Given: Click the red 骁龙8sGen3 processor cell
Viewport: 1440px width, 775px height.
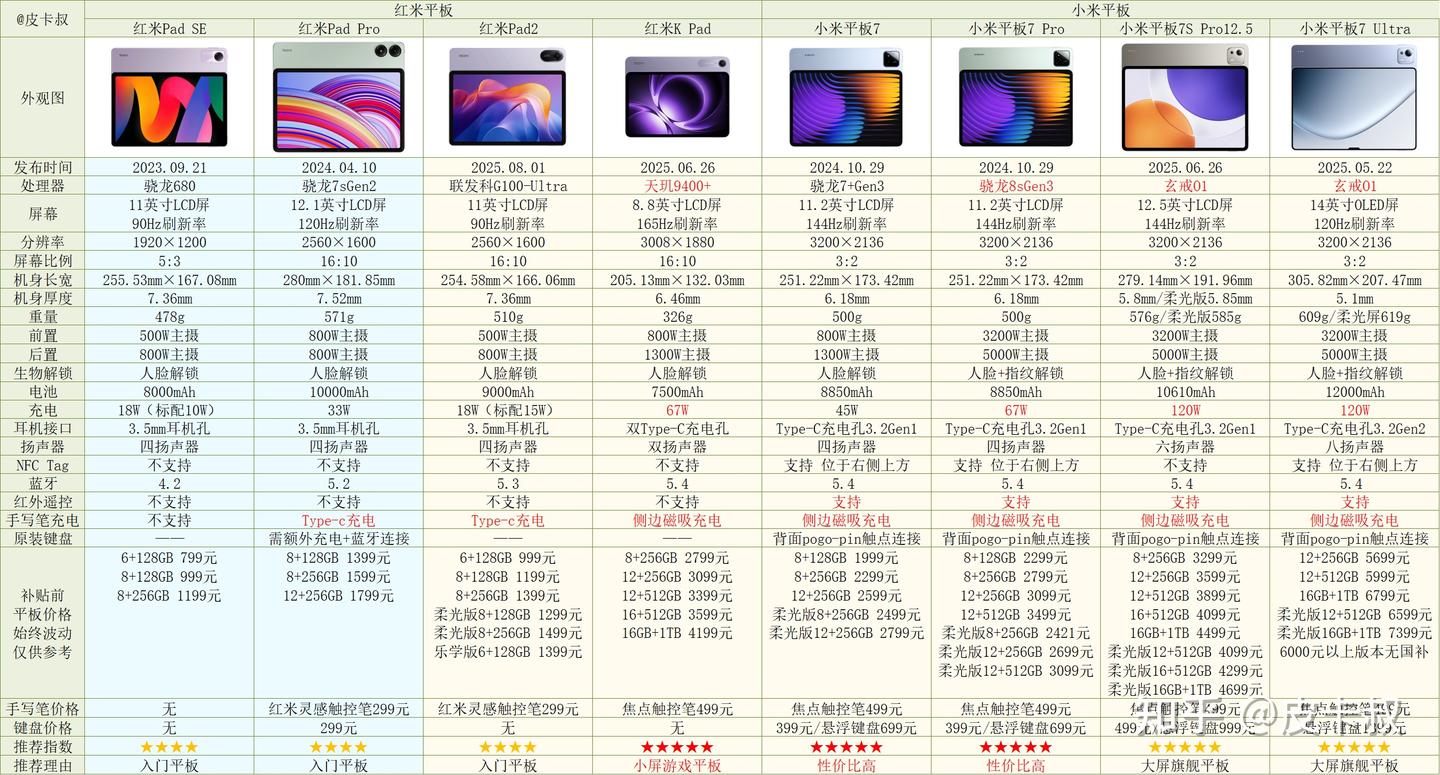Looking at the screenshot, I should (x=1016, y=186).
